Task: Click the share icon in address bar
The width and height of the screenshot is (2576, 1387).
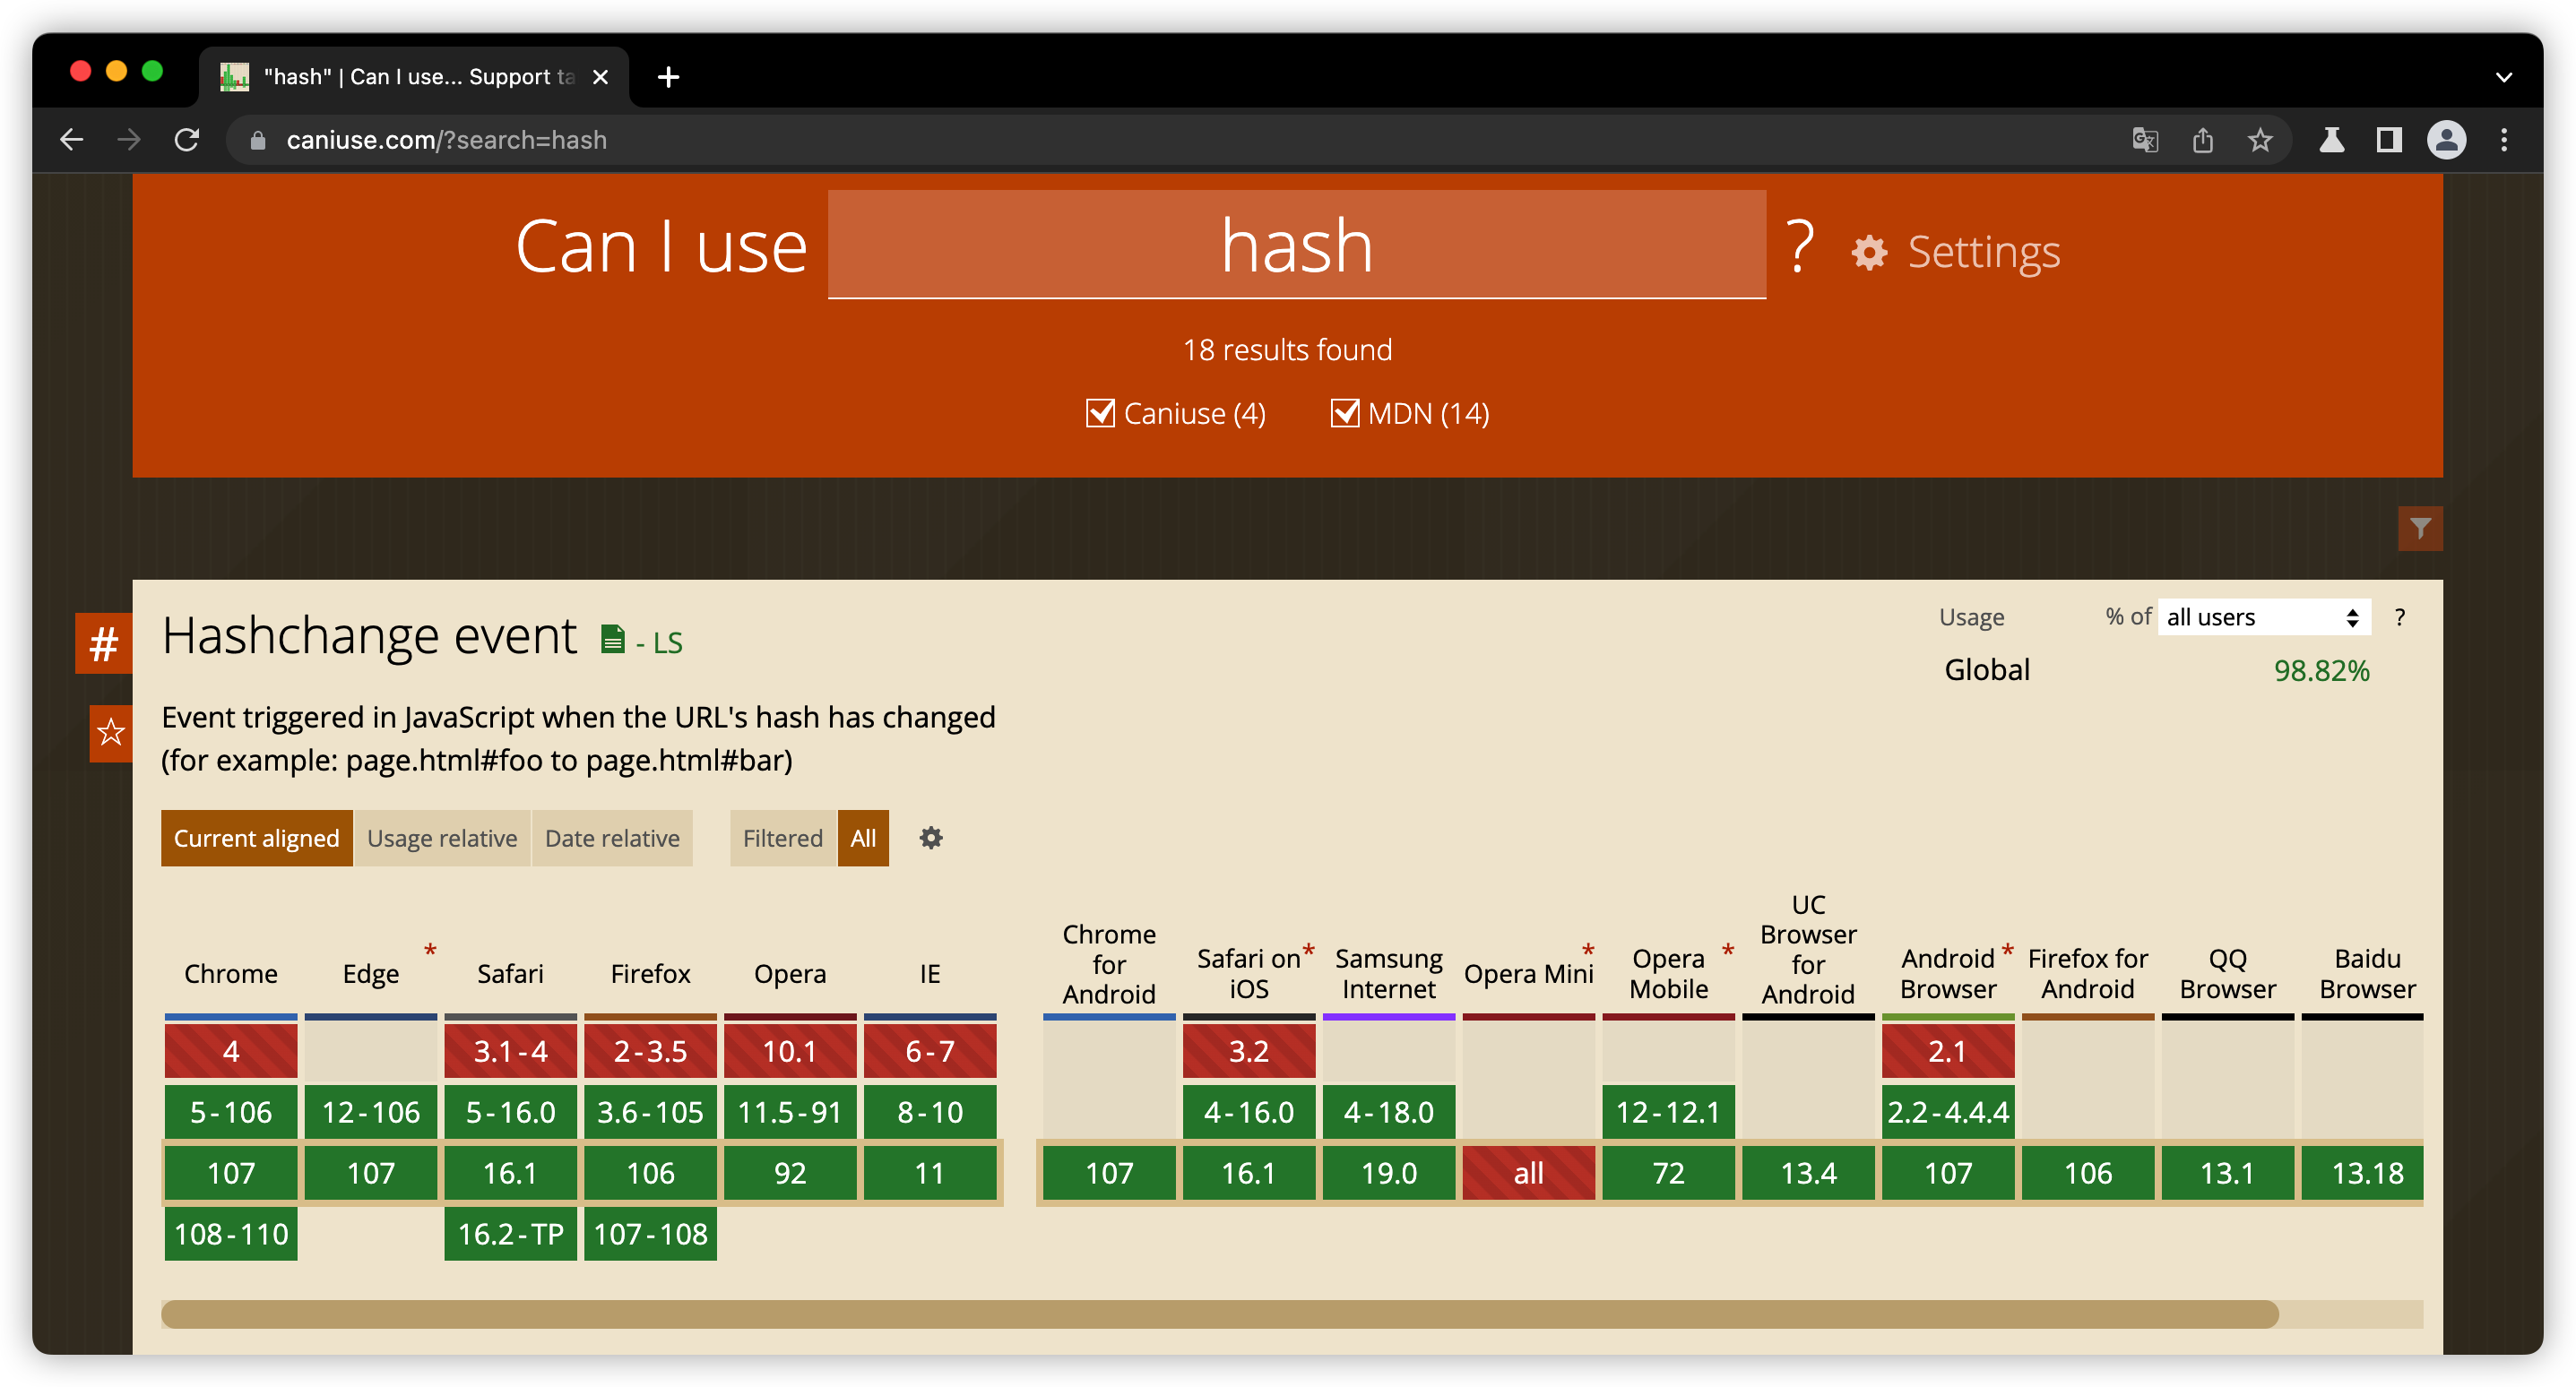Action: 2202,140
